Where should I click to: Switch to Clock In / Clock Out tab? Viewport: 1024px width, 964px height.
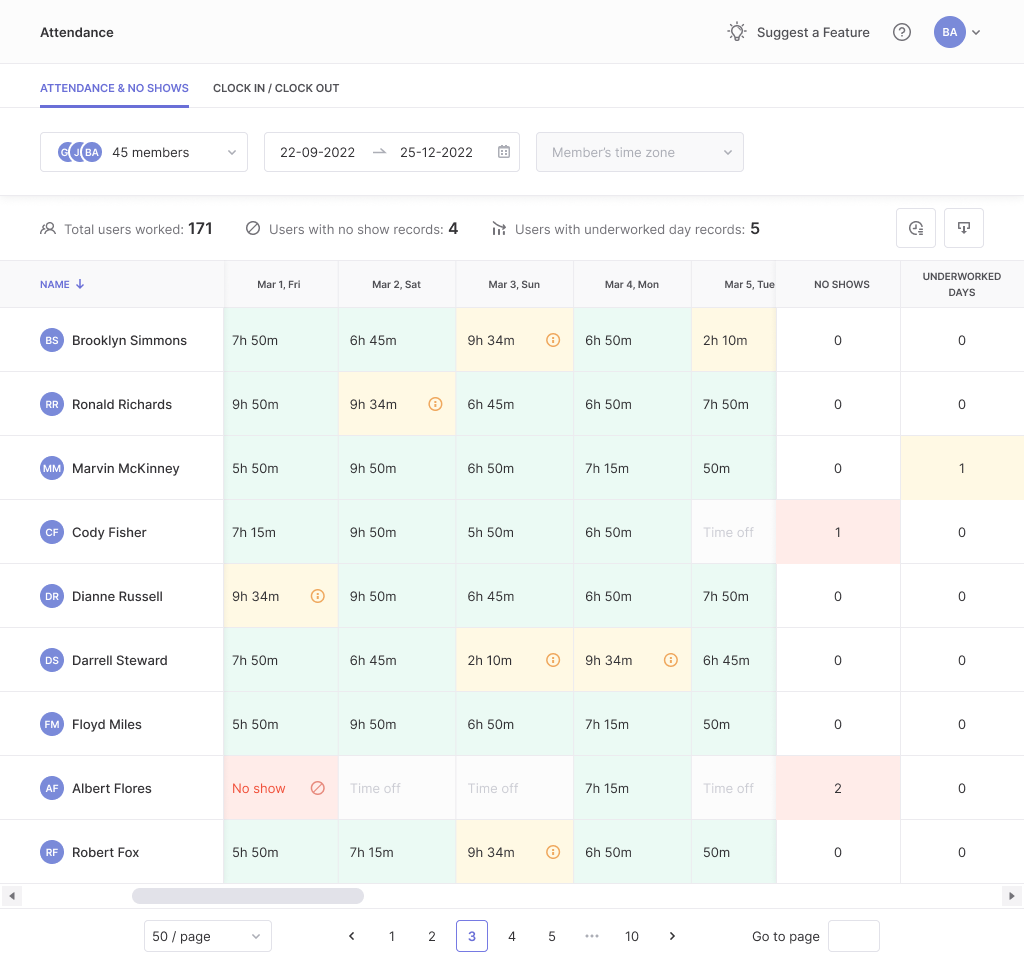pos(276,88)
